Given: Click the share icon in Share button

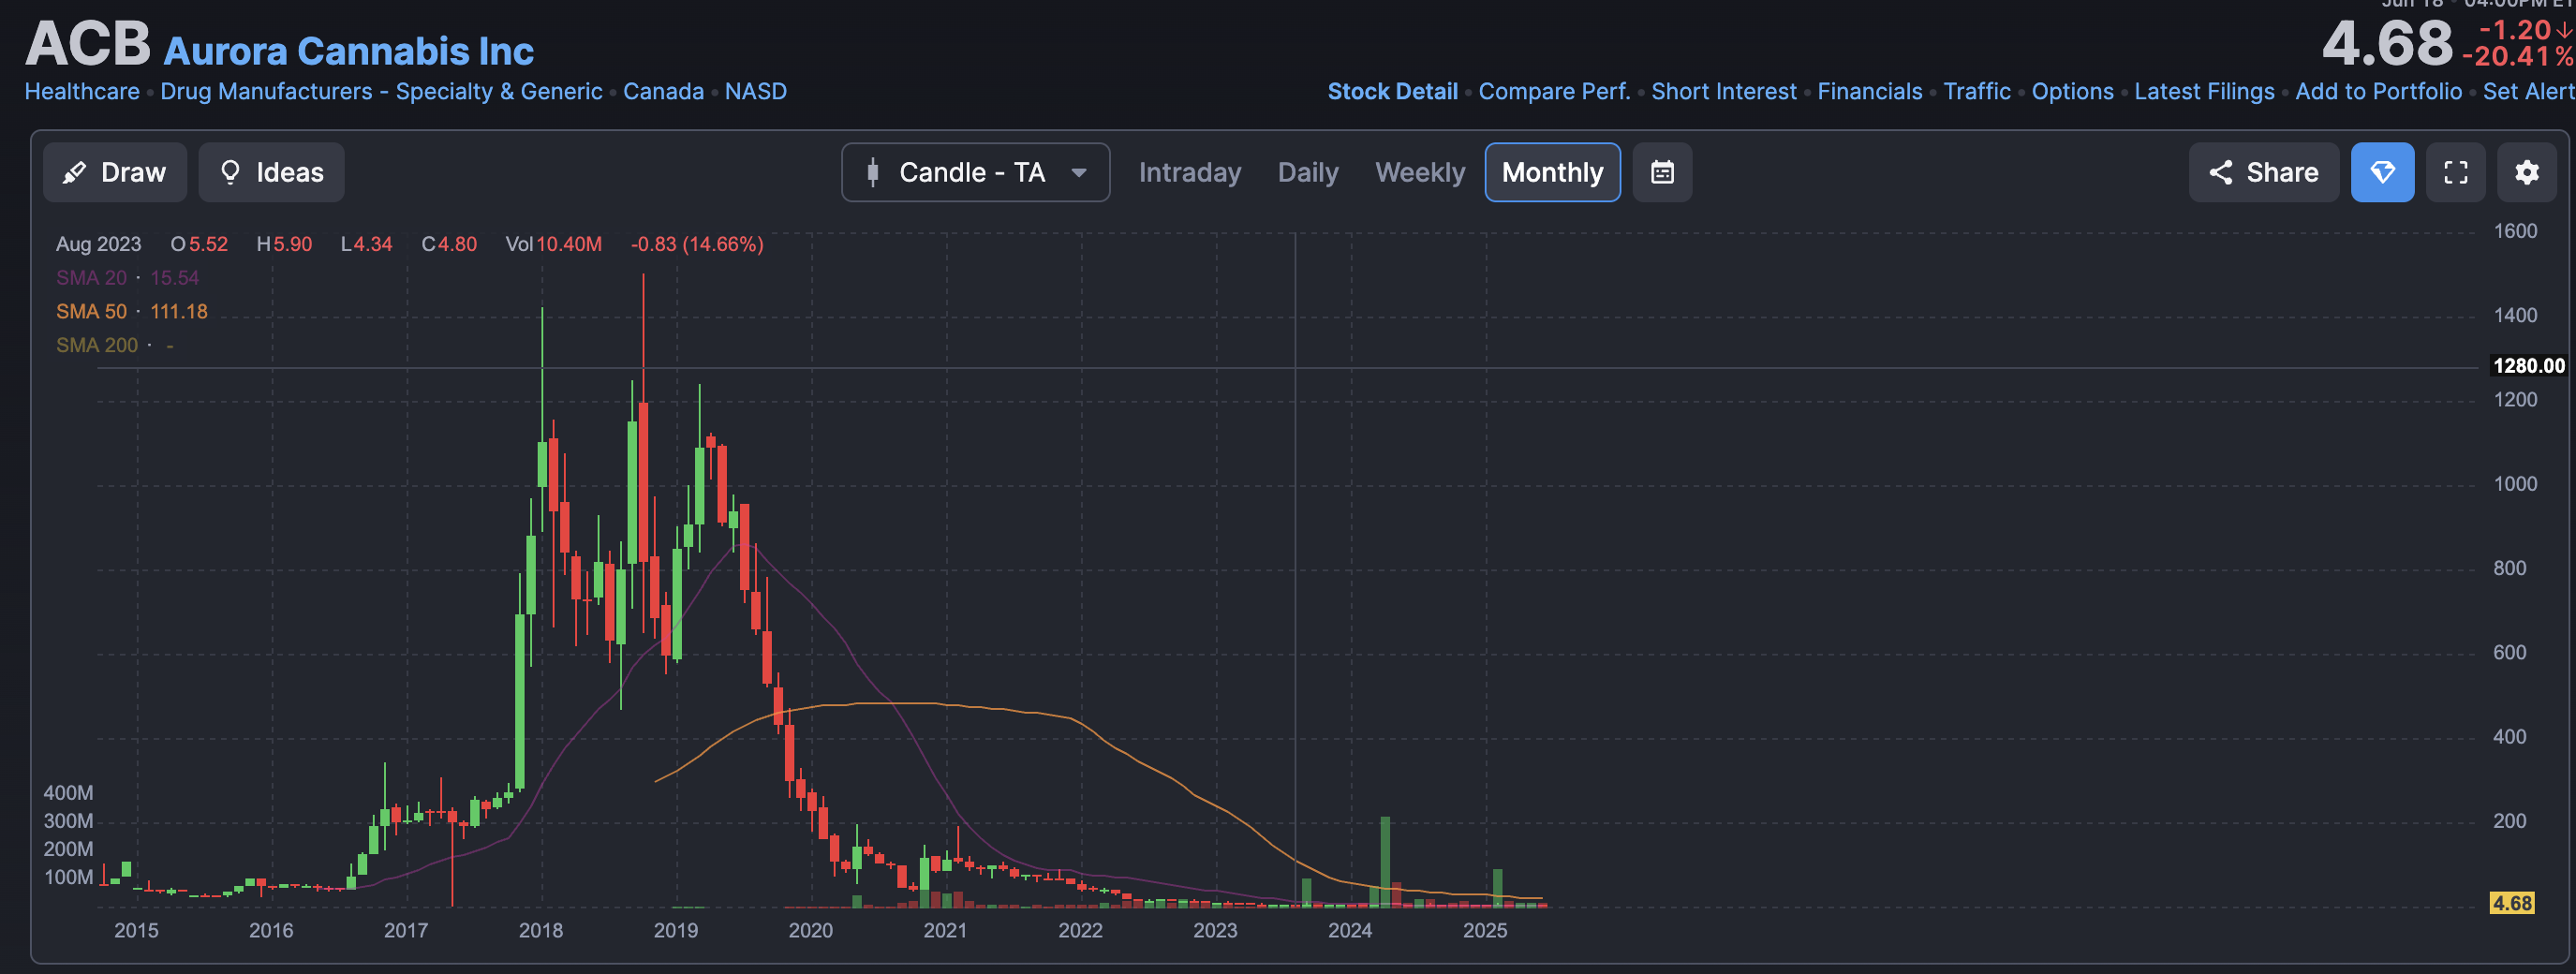Looking at the screenshot, I should (x=2220, y=172).
